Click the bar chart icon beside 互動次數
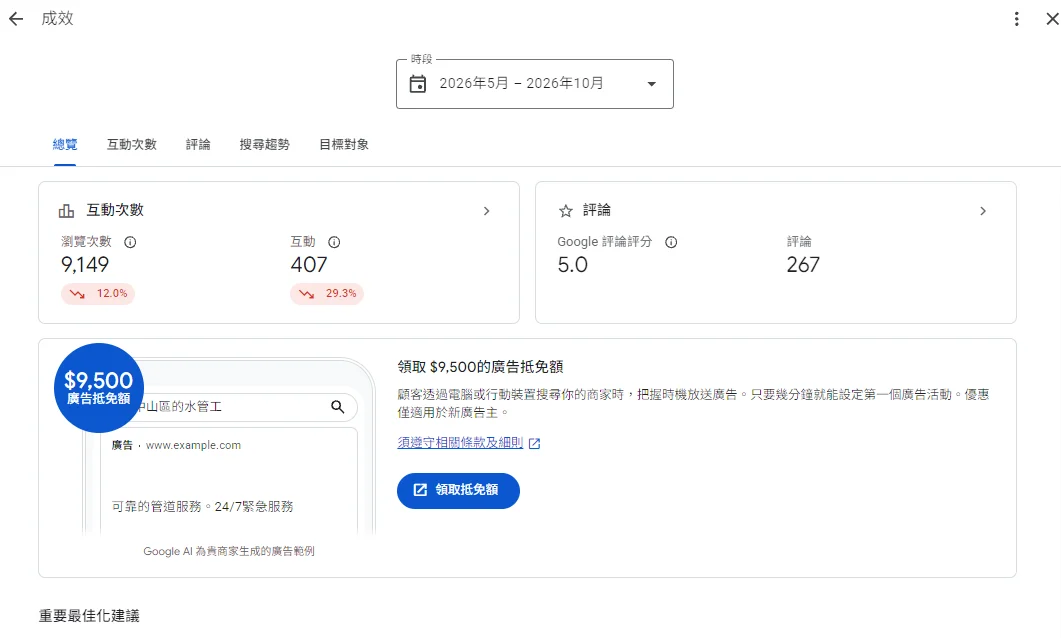The width and height of the screenshot is (1061, 638). [x=66, y=211]
